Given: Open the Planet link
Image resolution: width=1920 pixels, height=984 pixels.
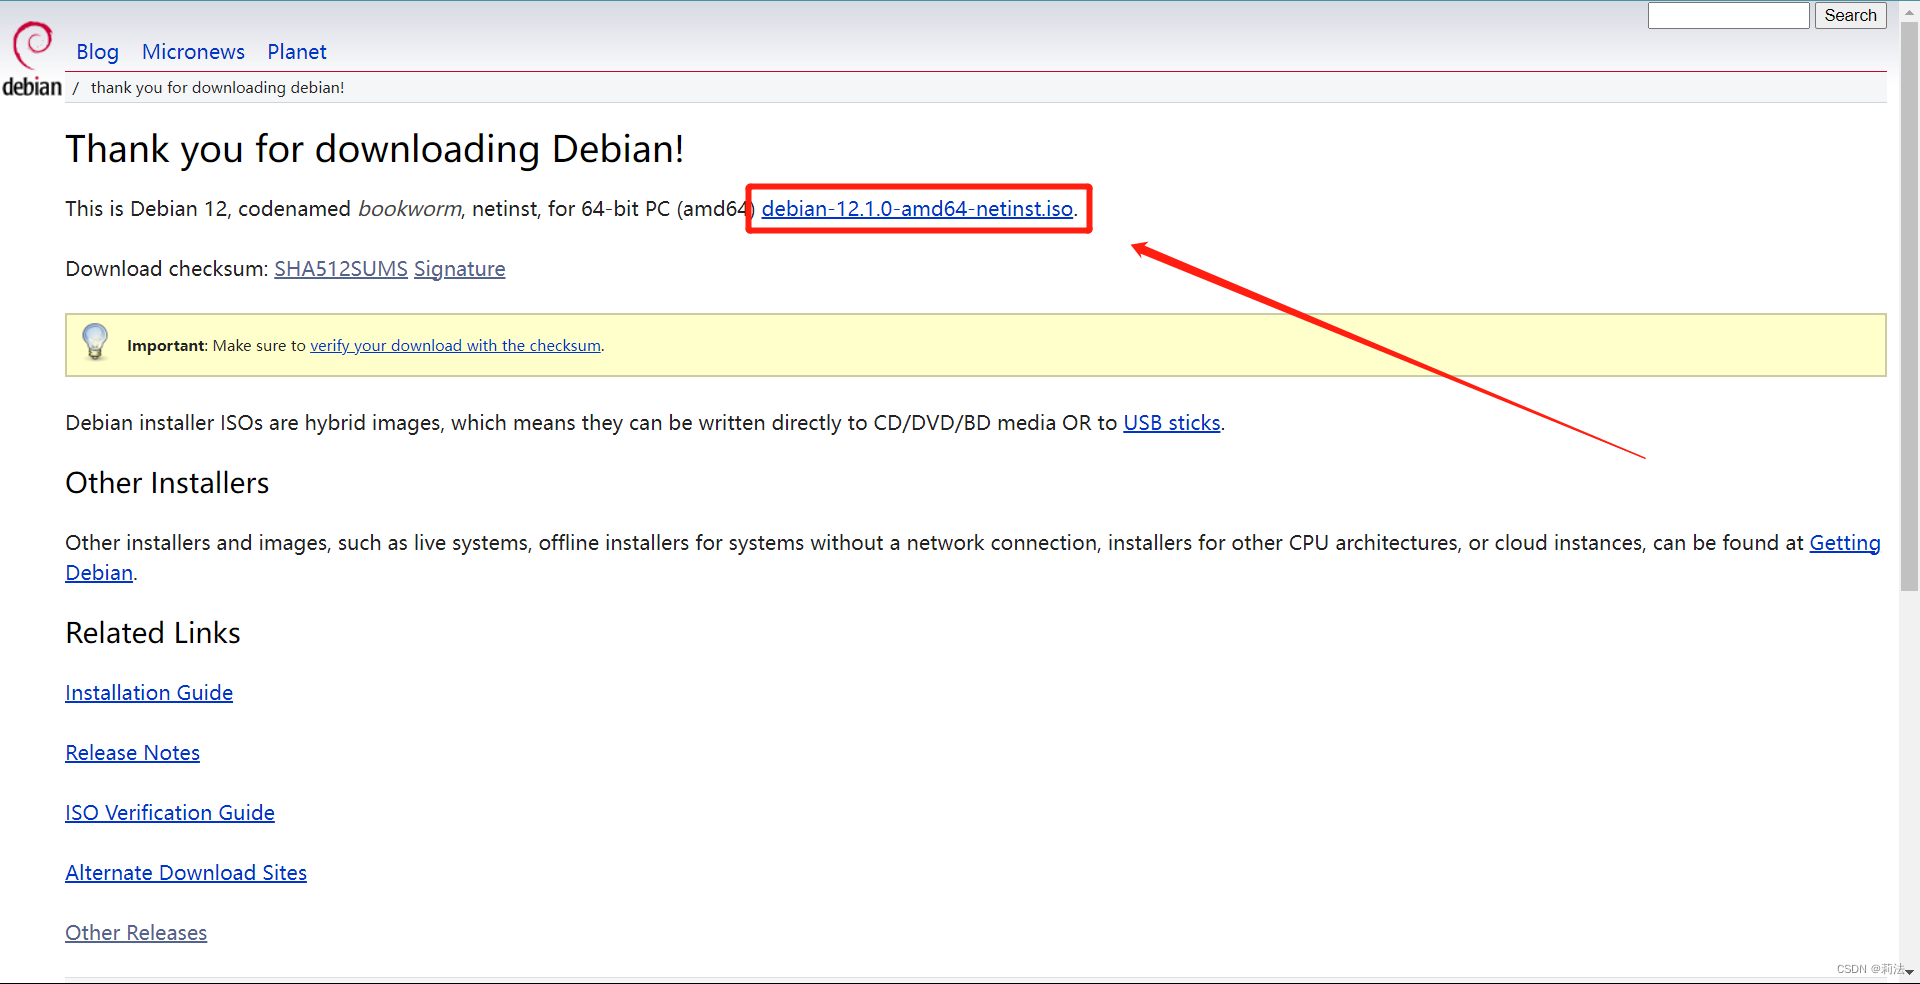Looking at the screenshot, I should (x=297, y=52).
